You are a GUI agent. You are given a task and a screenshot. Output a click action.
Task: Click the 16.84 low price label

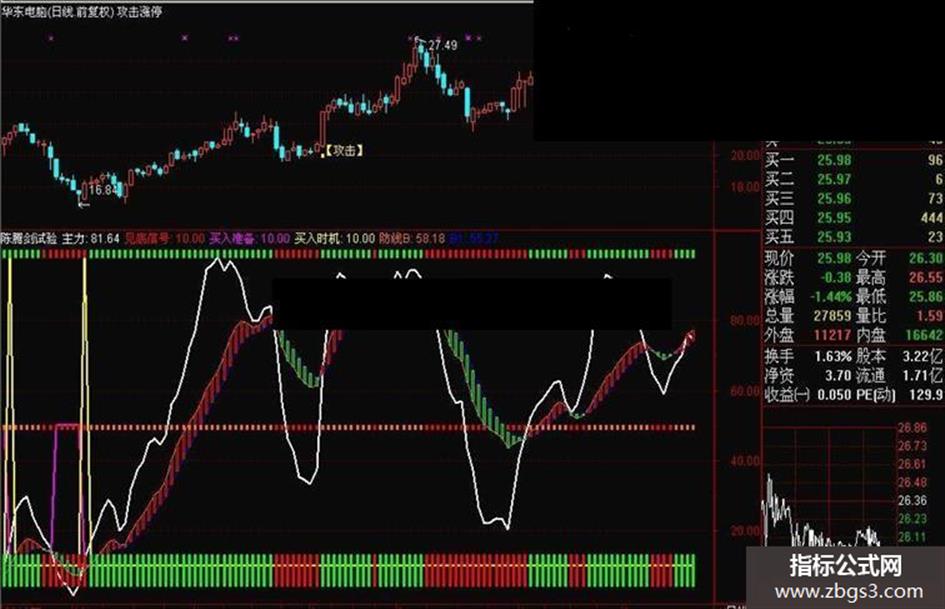pyautogui.click(x=102, y=190)
